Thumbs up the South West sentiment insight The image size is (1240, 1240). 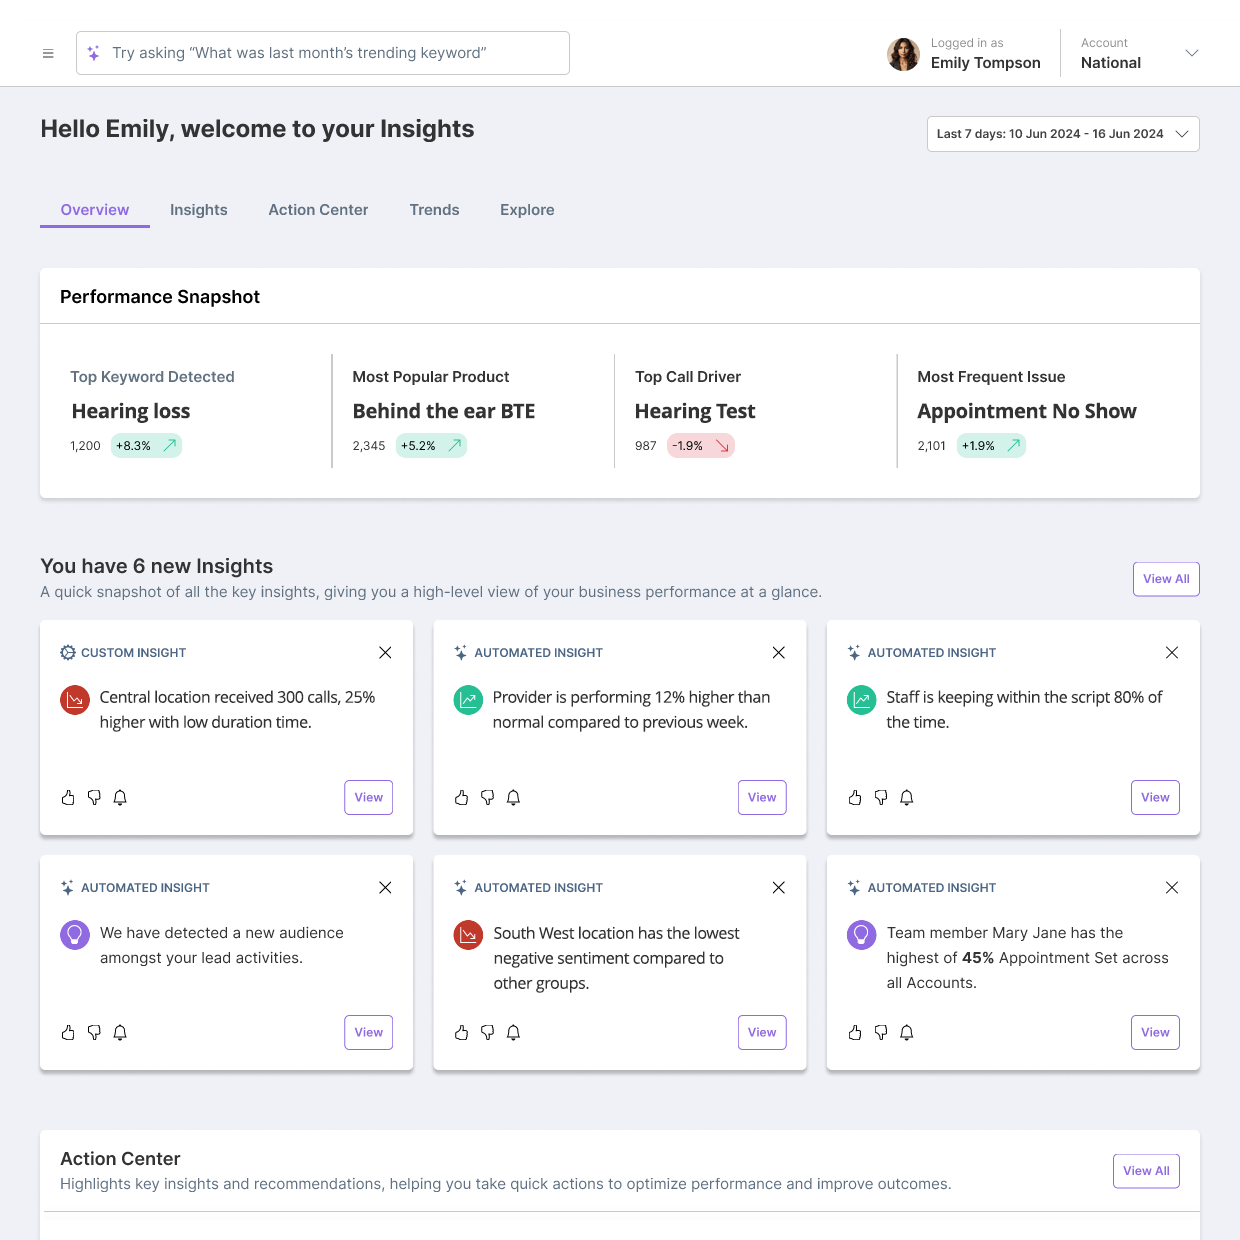point(461,1032)
